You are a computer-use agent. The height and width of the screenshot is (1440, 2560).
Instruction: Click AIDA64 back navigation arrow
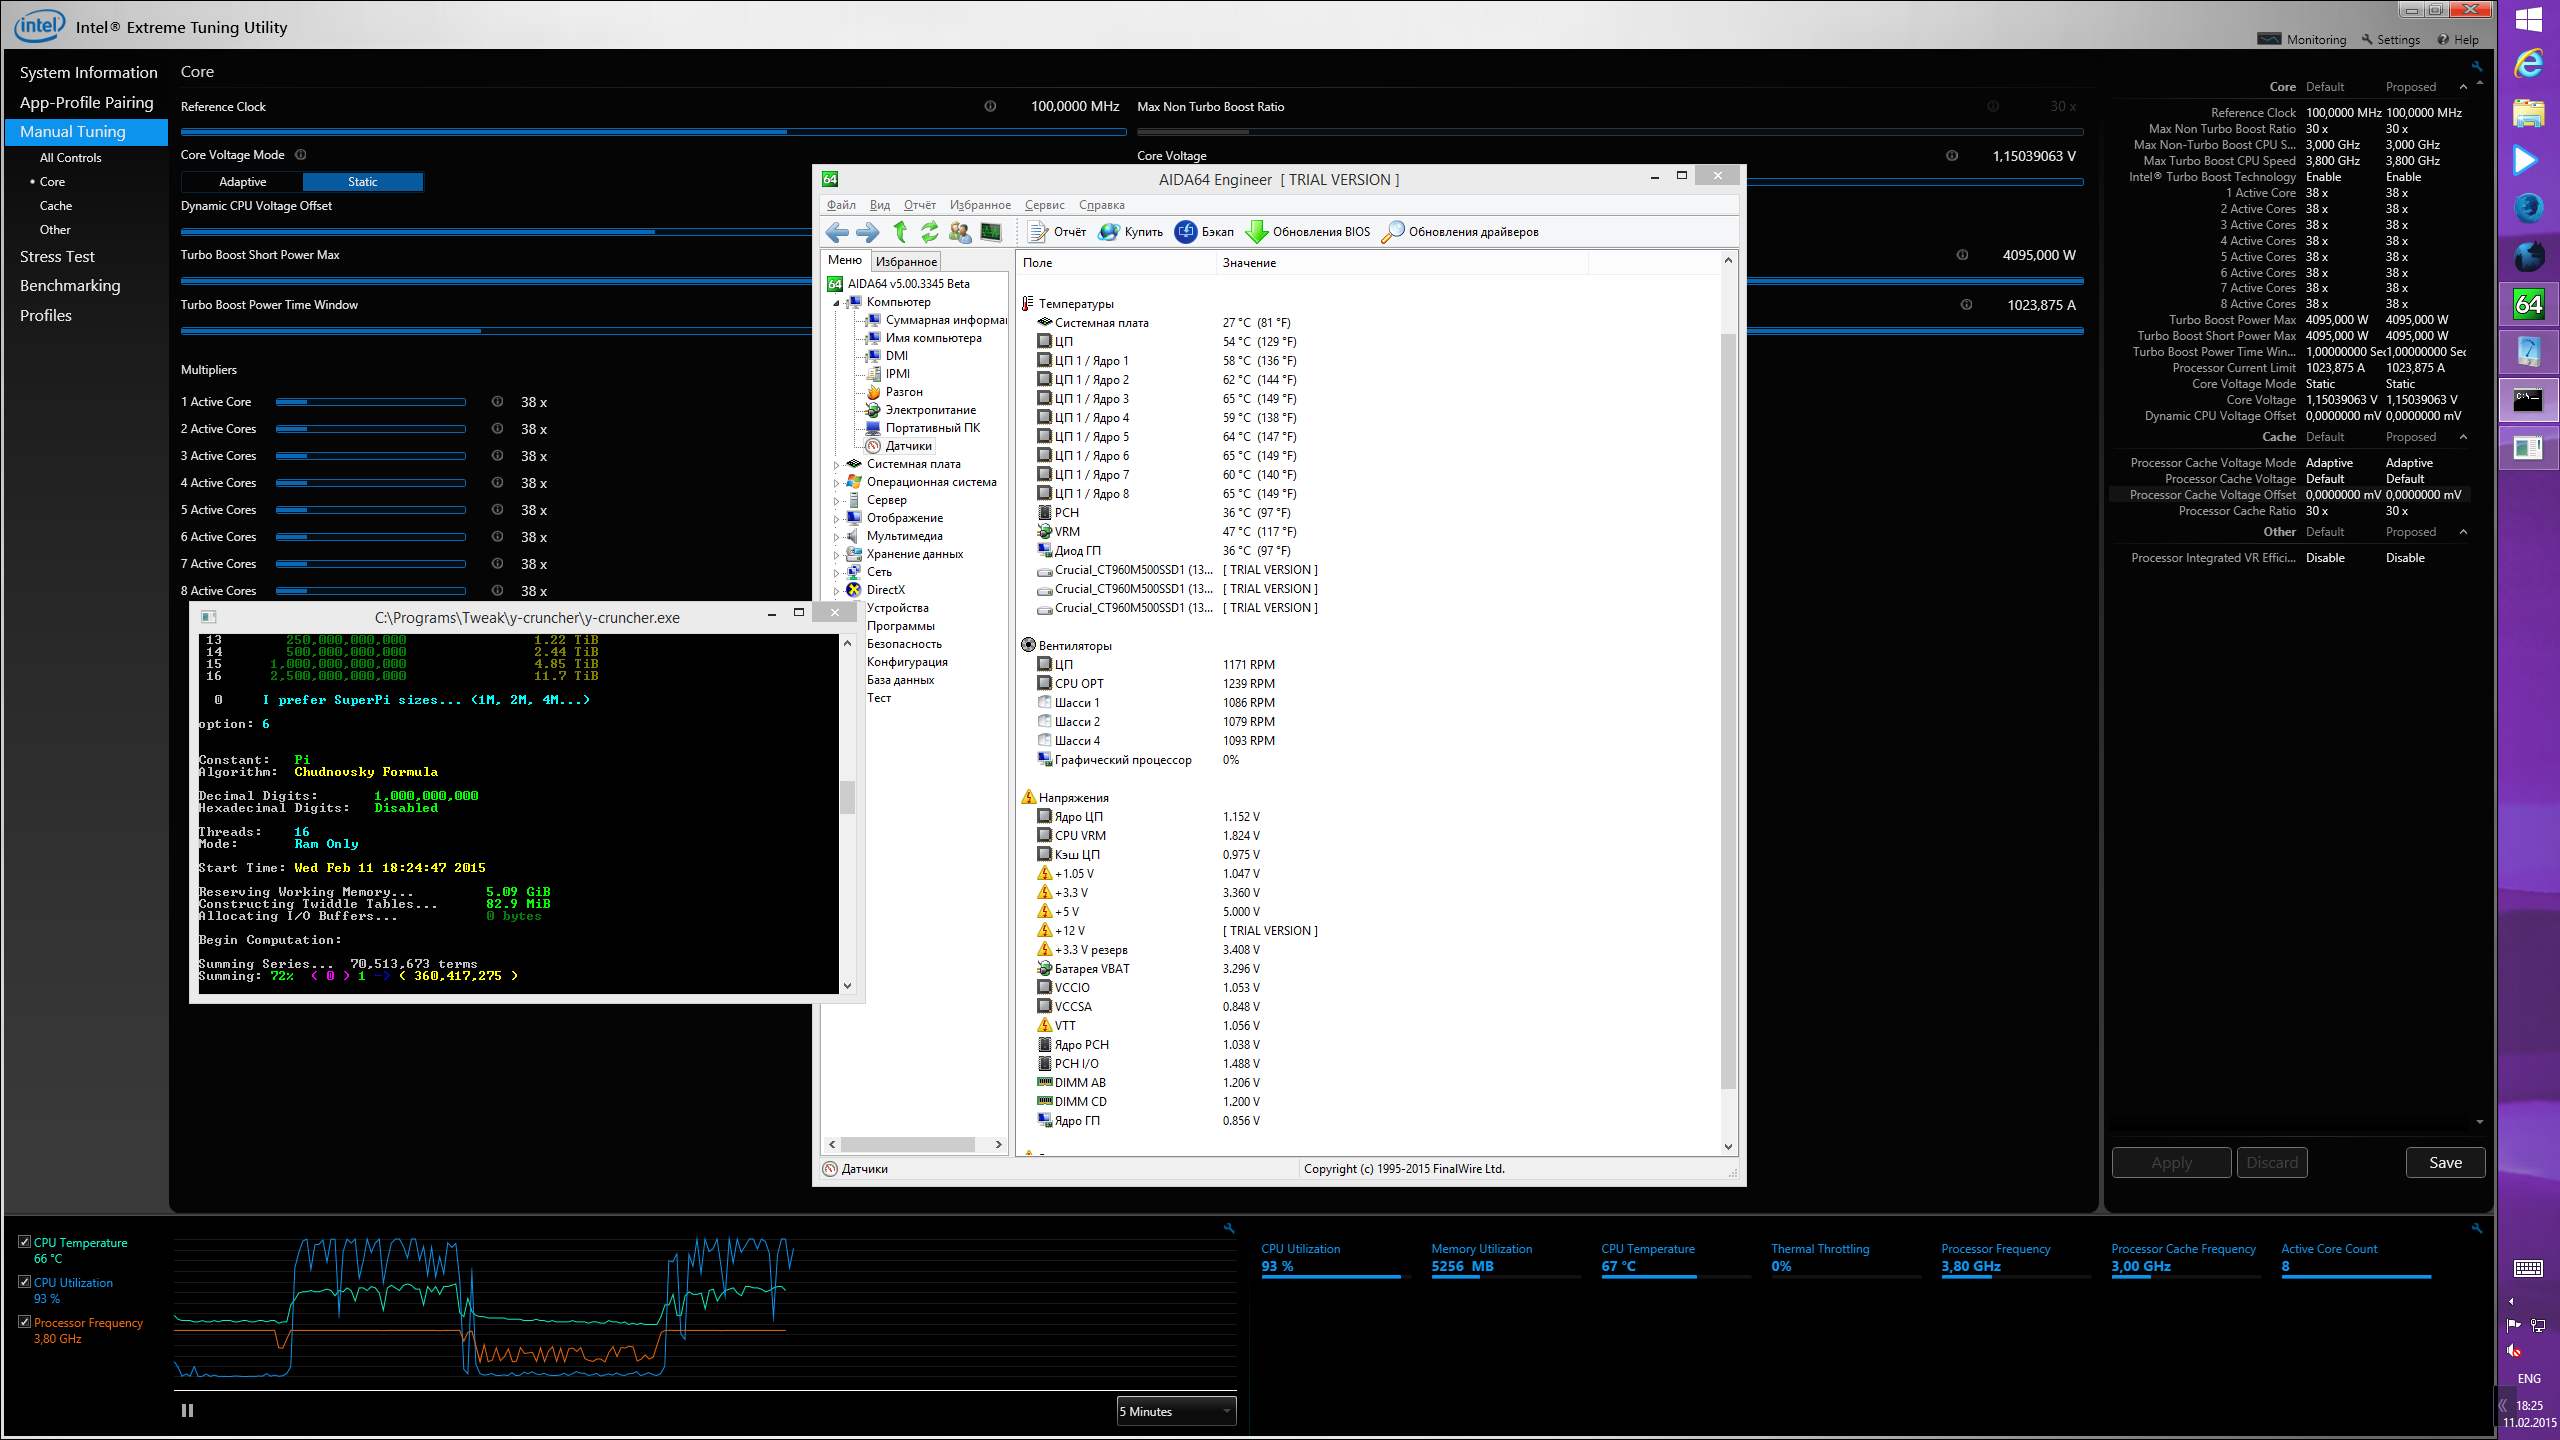(x=837, y=232)
